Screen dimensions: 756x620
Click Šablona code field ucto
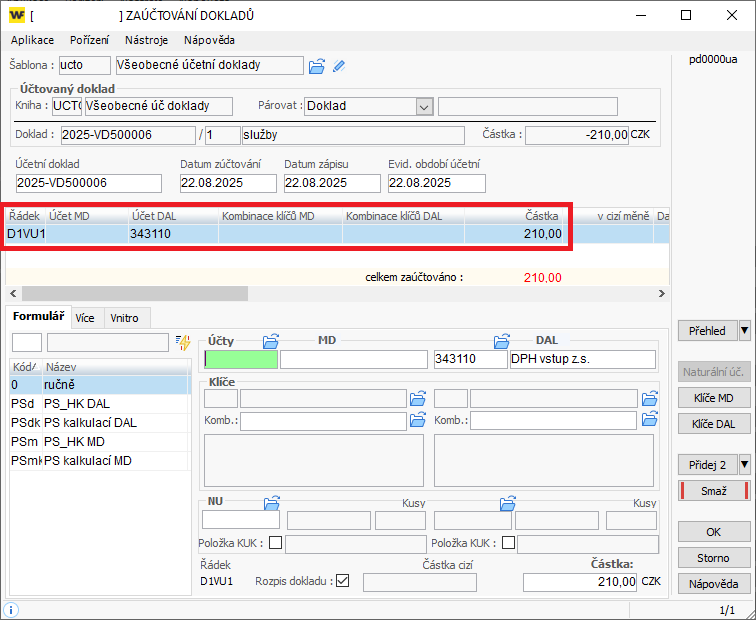click(x=85, y=65)
